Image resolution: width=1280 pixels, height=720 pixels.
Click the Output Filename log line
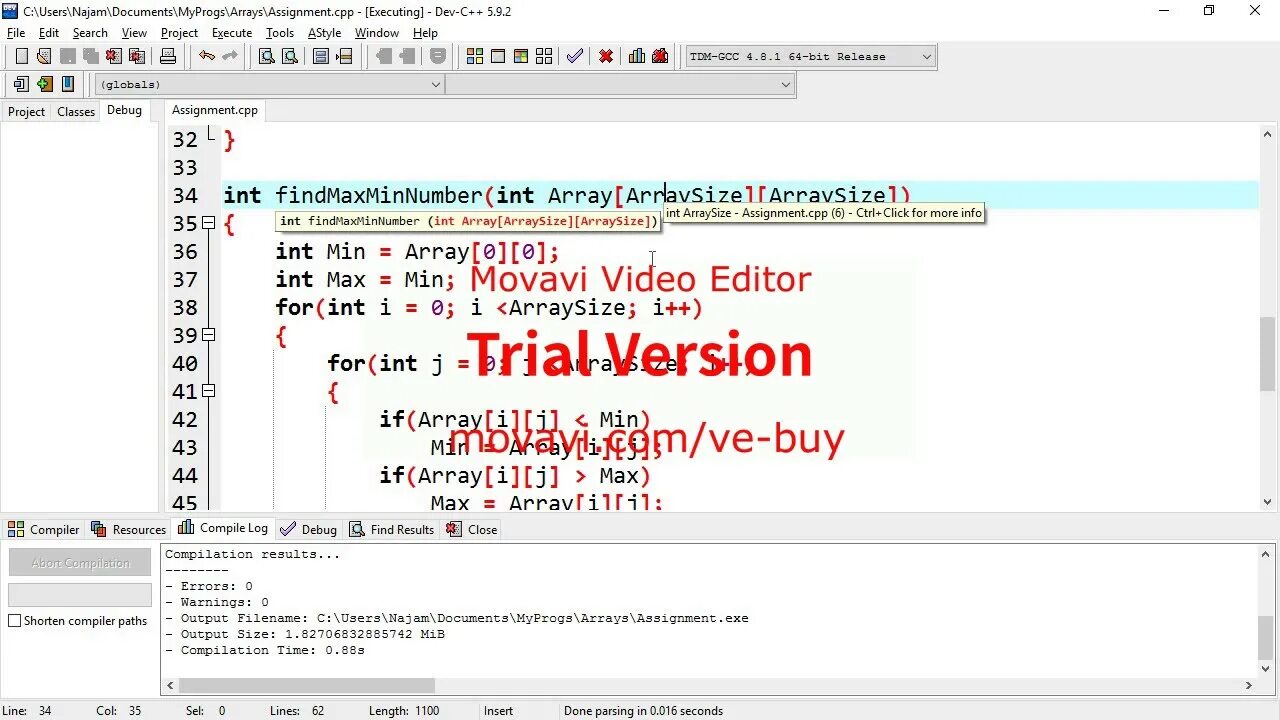[457, 618]
